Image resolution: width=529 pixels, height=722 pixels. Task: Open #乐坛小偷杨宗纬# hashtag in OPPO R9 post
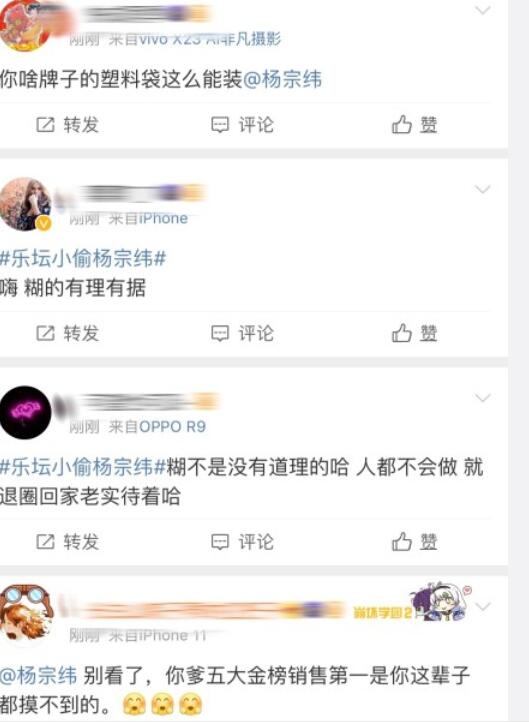(83, 467)
